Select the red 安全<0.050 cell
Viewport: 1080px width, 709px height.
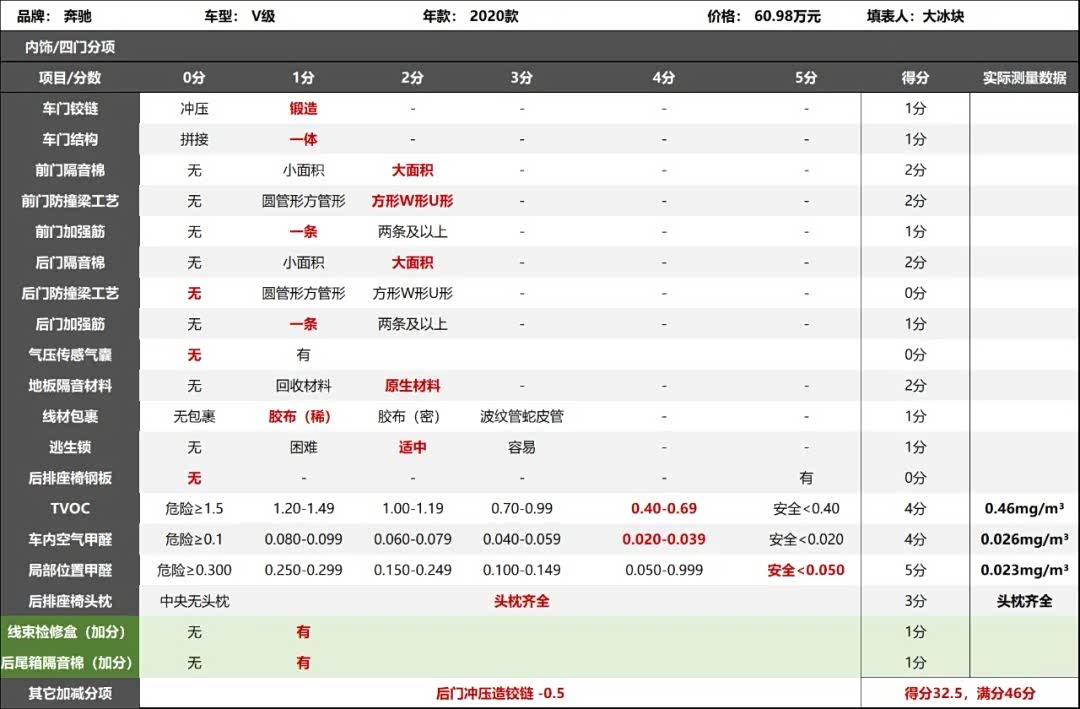806,571
